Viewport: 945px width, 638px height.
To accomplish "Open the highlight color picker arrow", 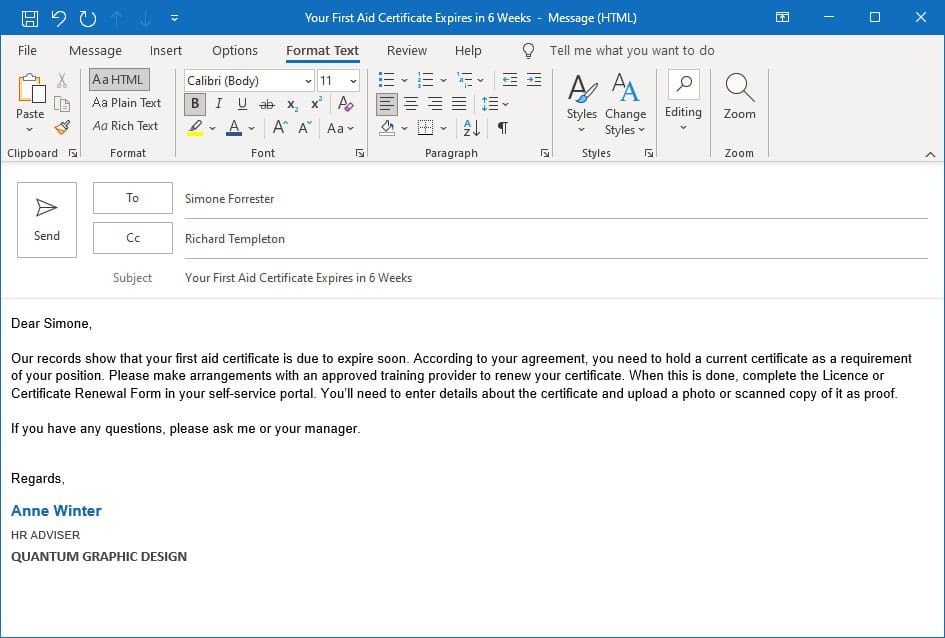I will (x=212, y=128).
